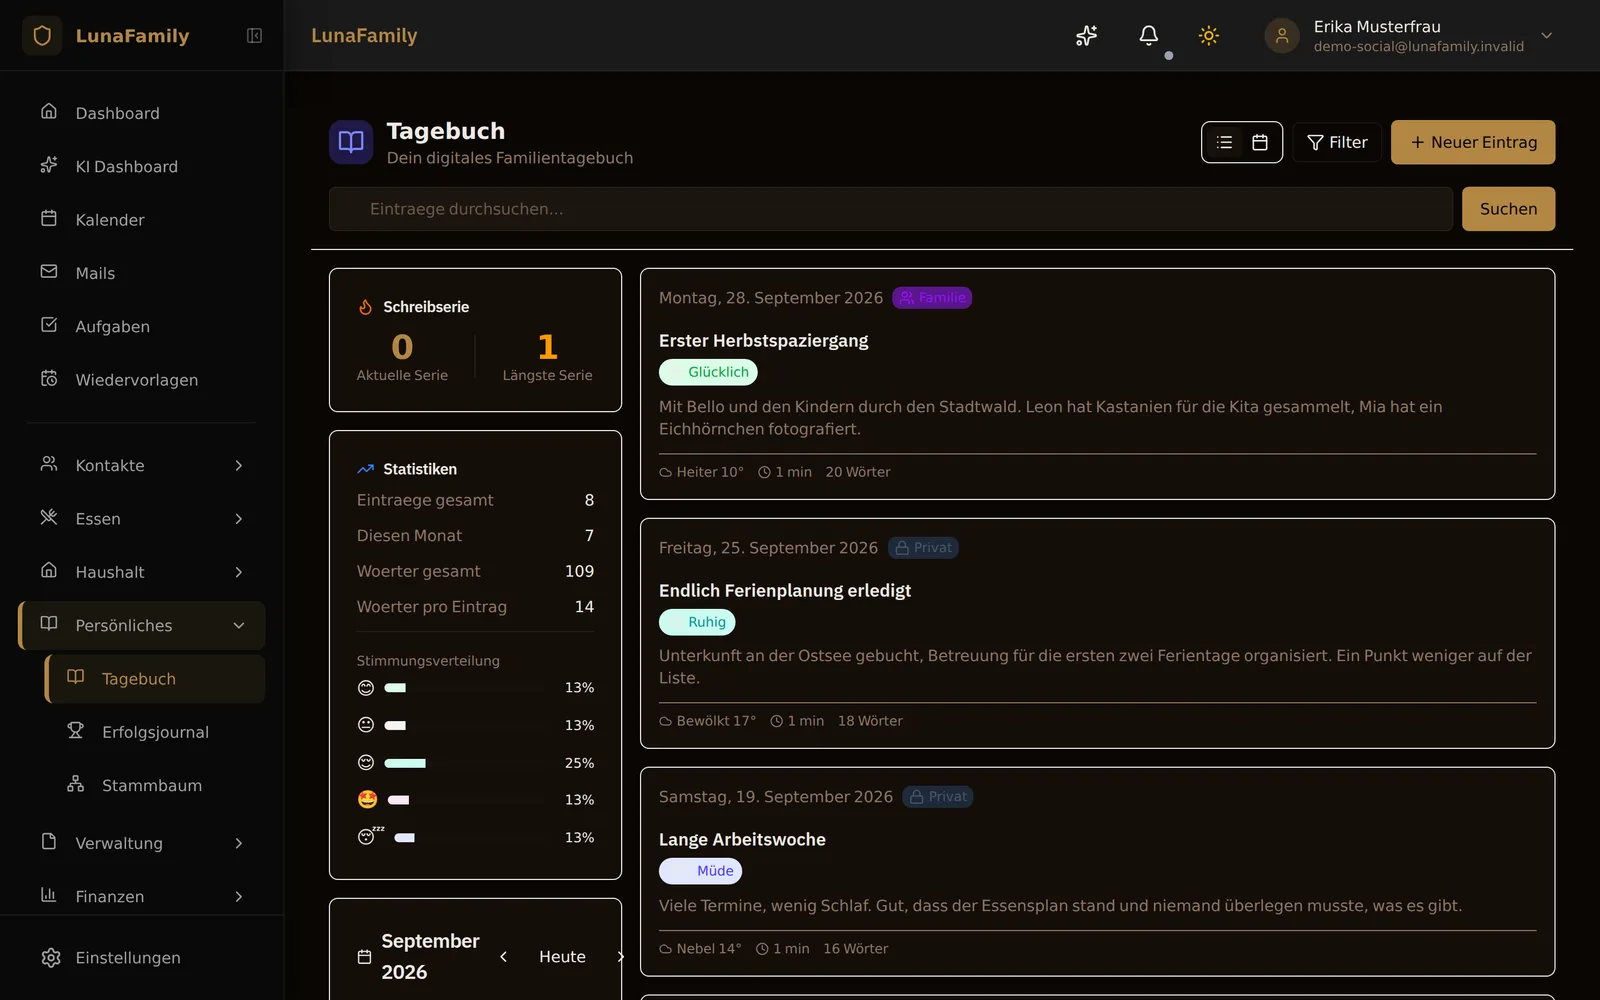
Task: Open Erfolgsjournal trophy icon
Action: point(75,731)
